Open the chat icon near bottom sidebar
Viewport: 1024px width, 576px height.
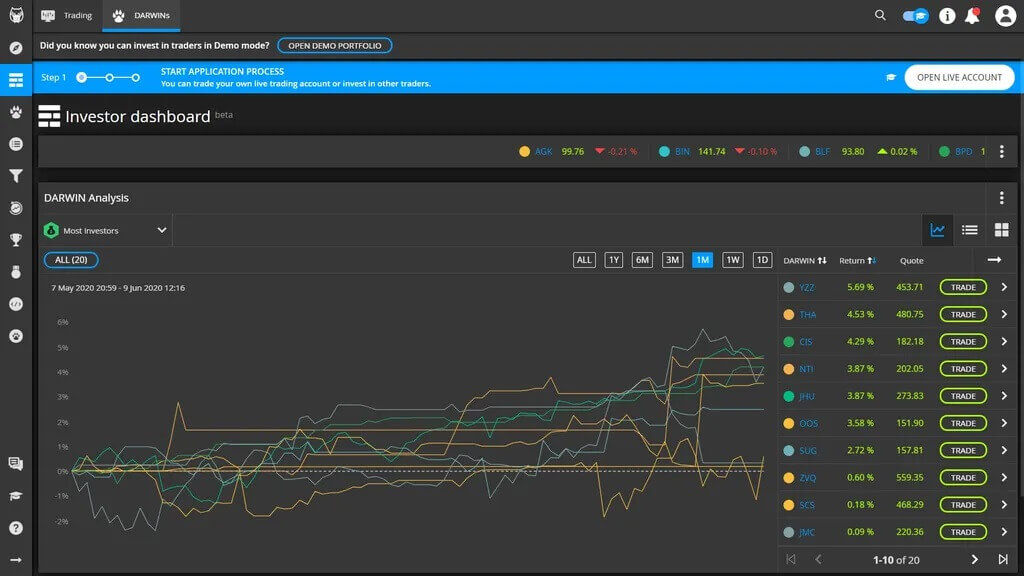tap(14, 463)
